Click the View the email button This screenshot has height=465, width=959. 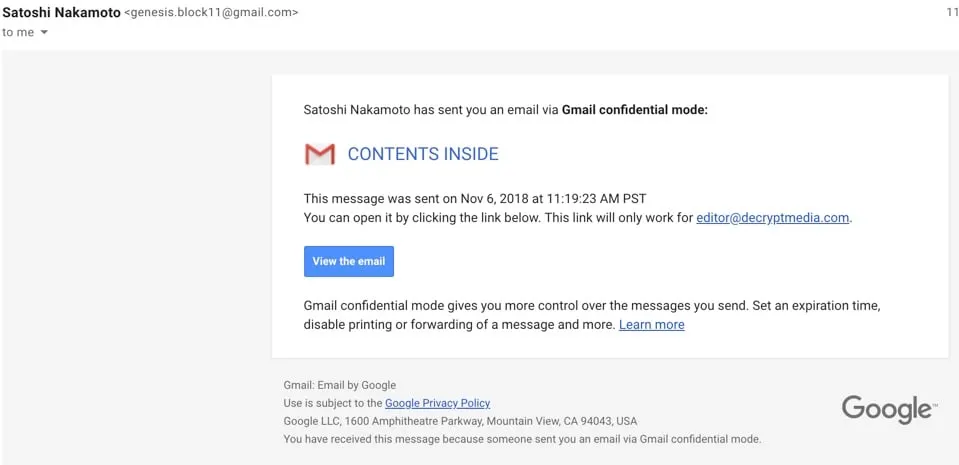tap(349, 261)
